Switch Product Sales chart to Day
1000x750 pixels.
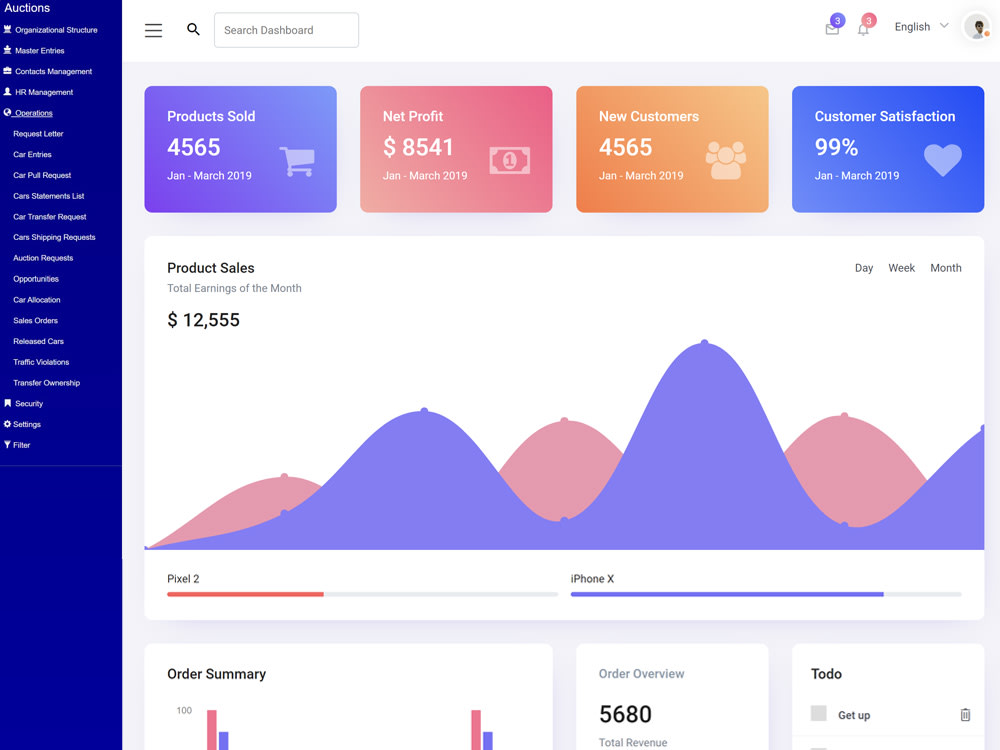[864, 268]
